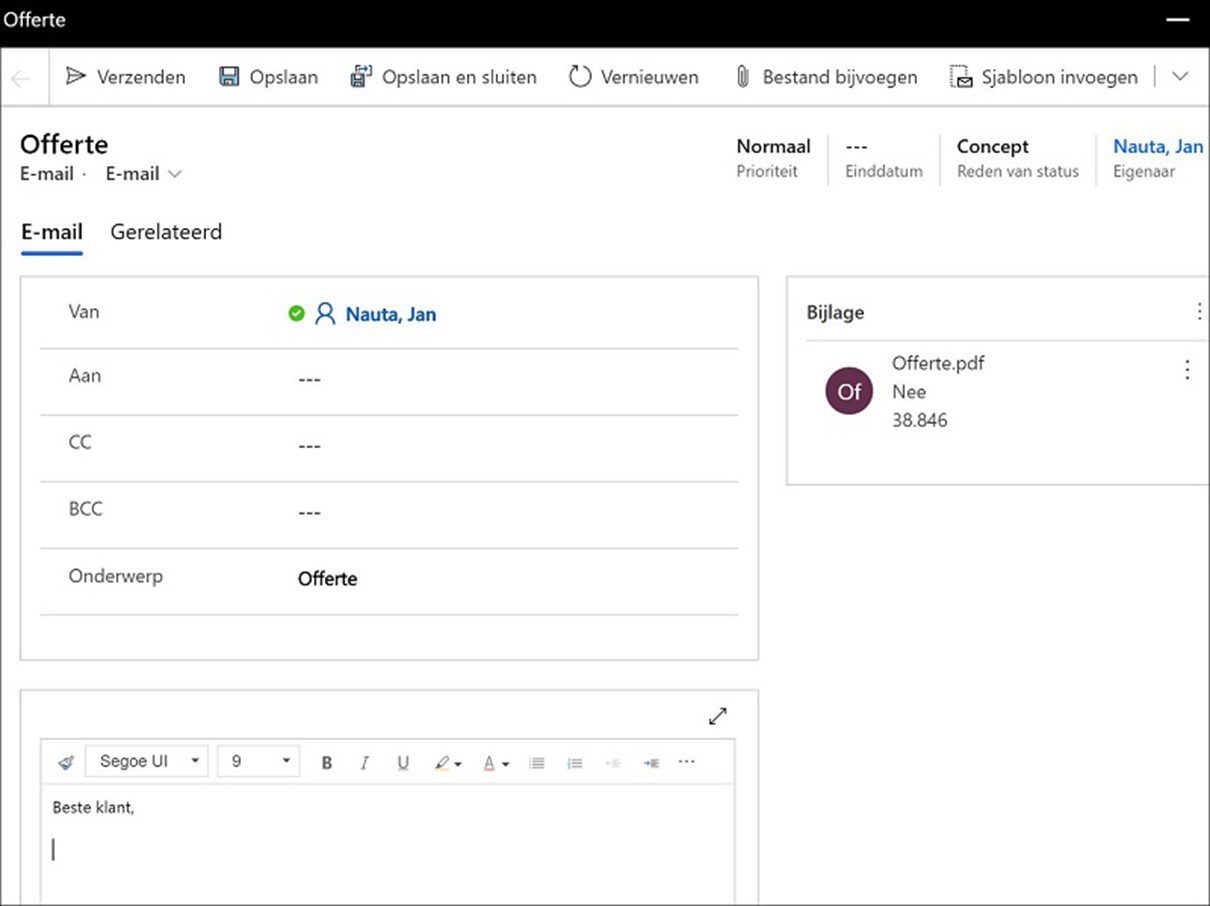Open the font color picker

click(496, 763)
